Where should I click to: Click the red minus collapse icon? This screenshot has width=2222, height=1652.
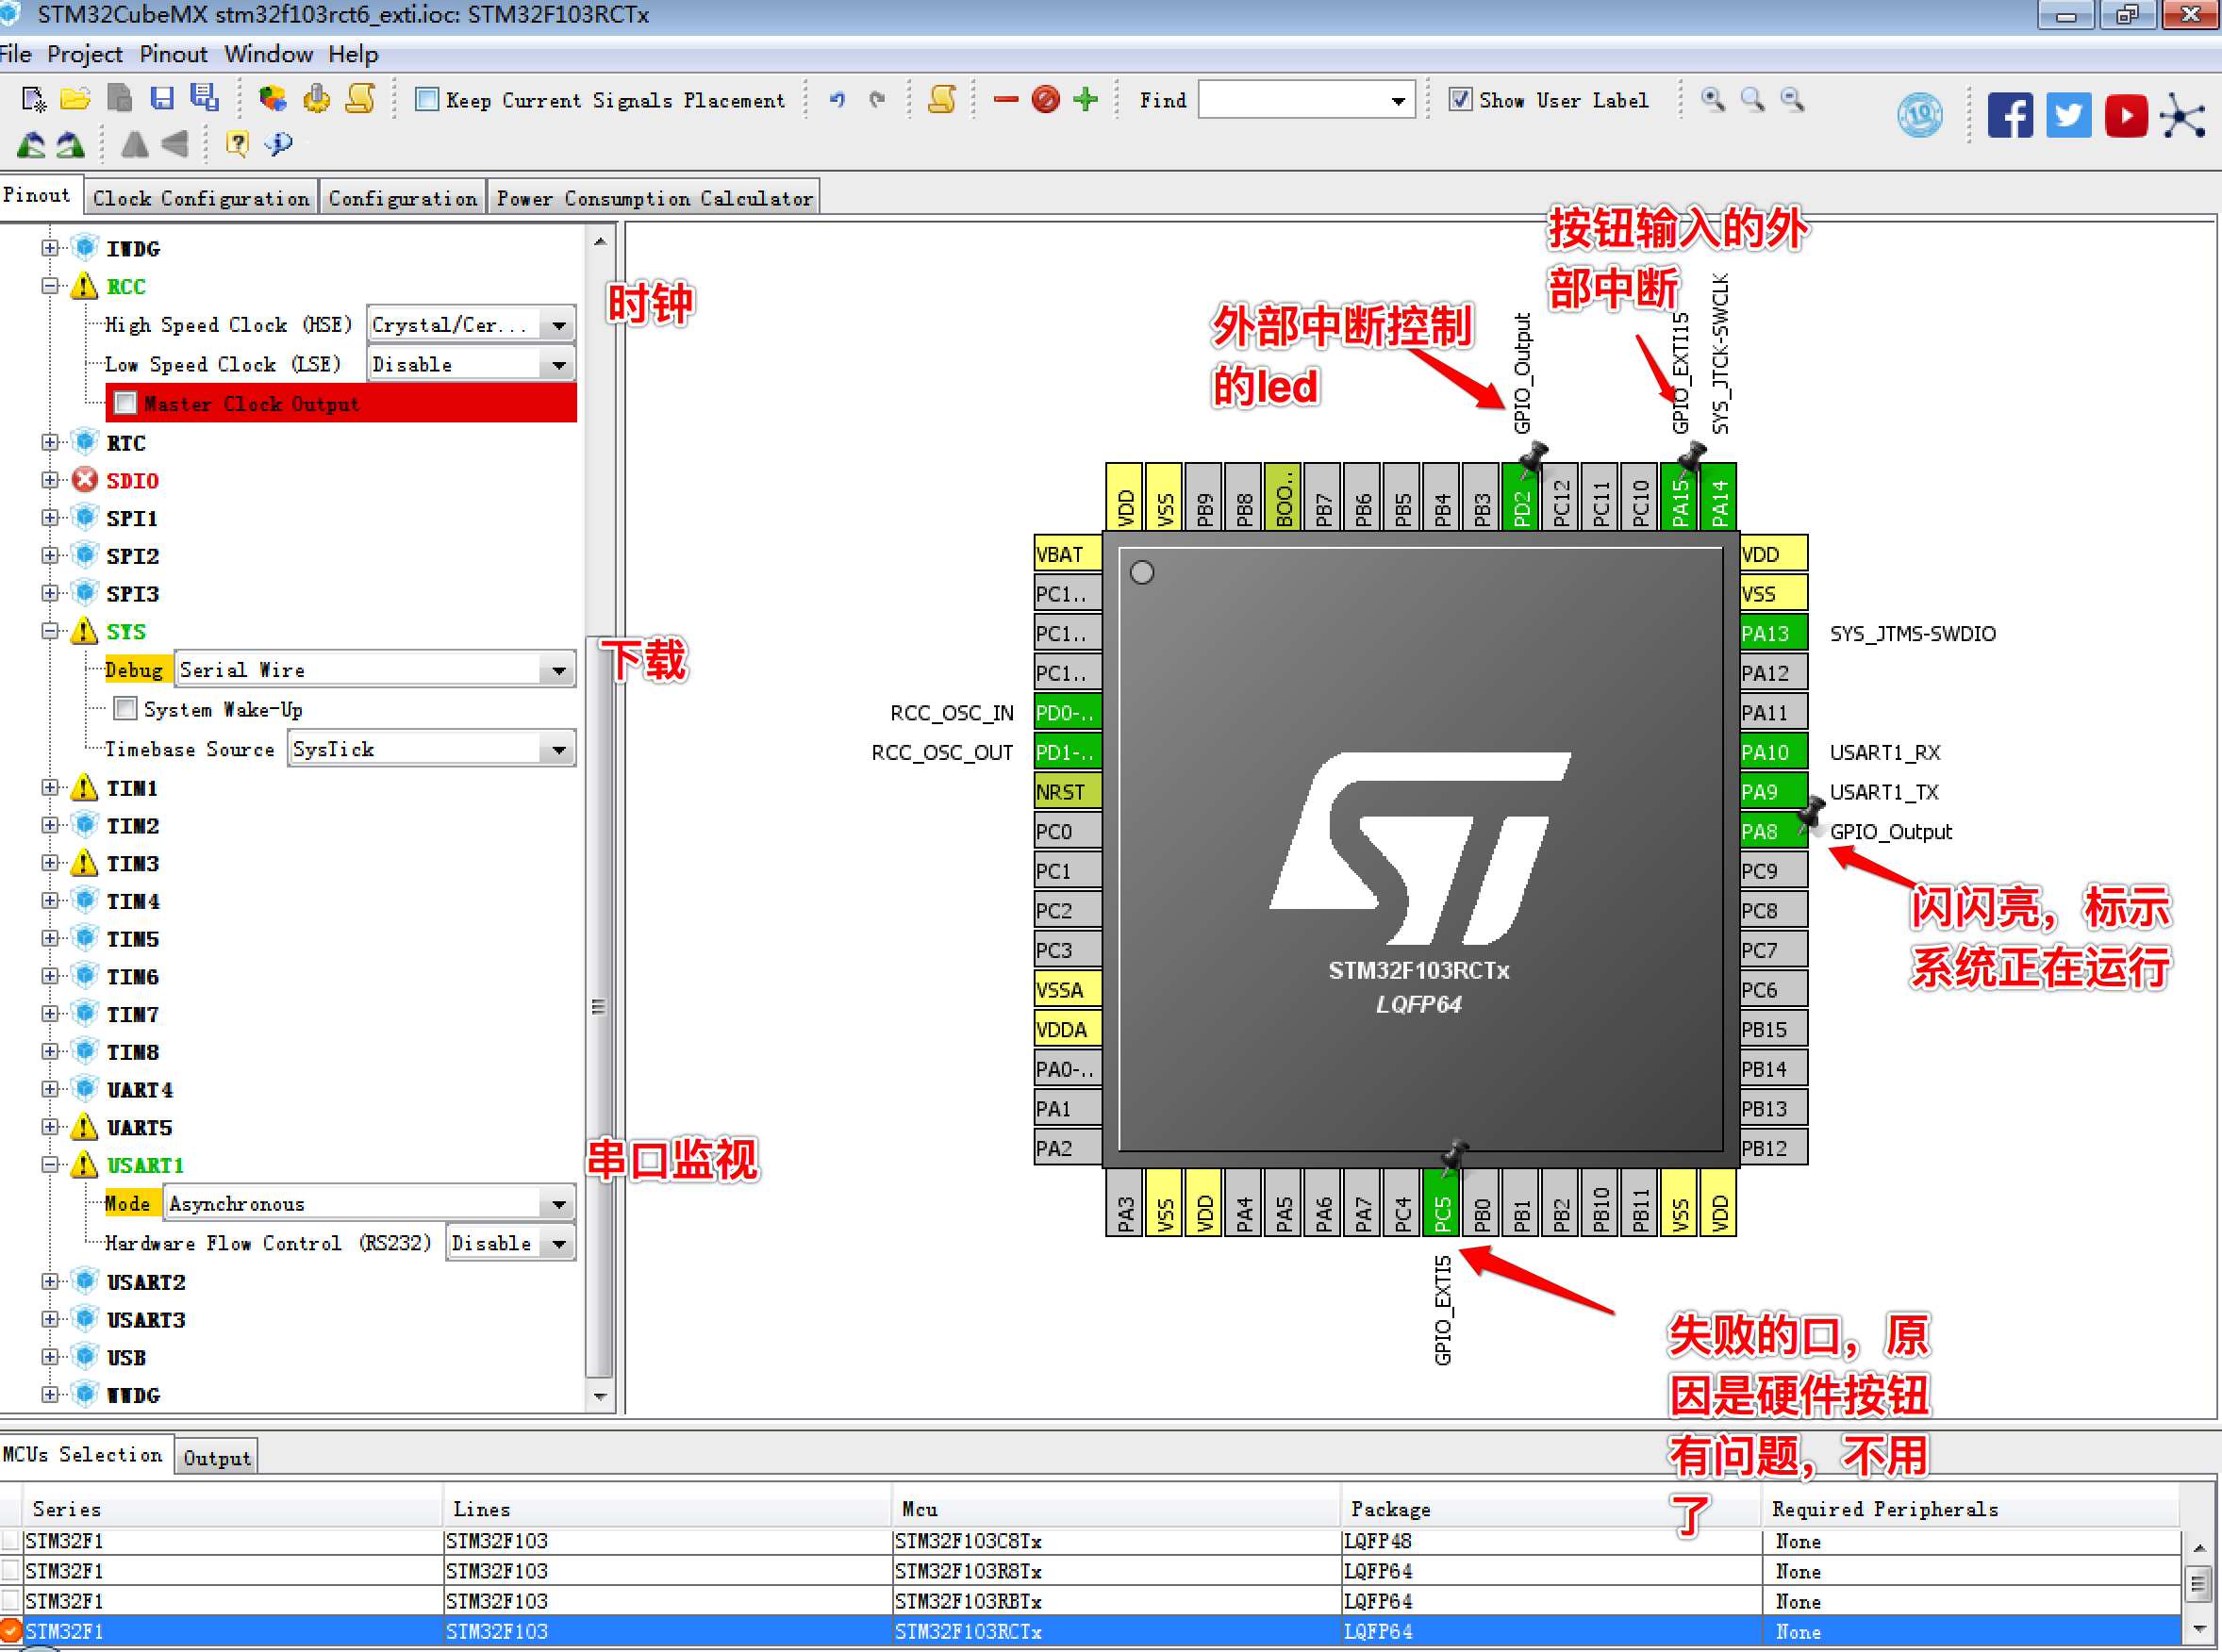point(1005,99)
